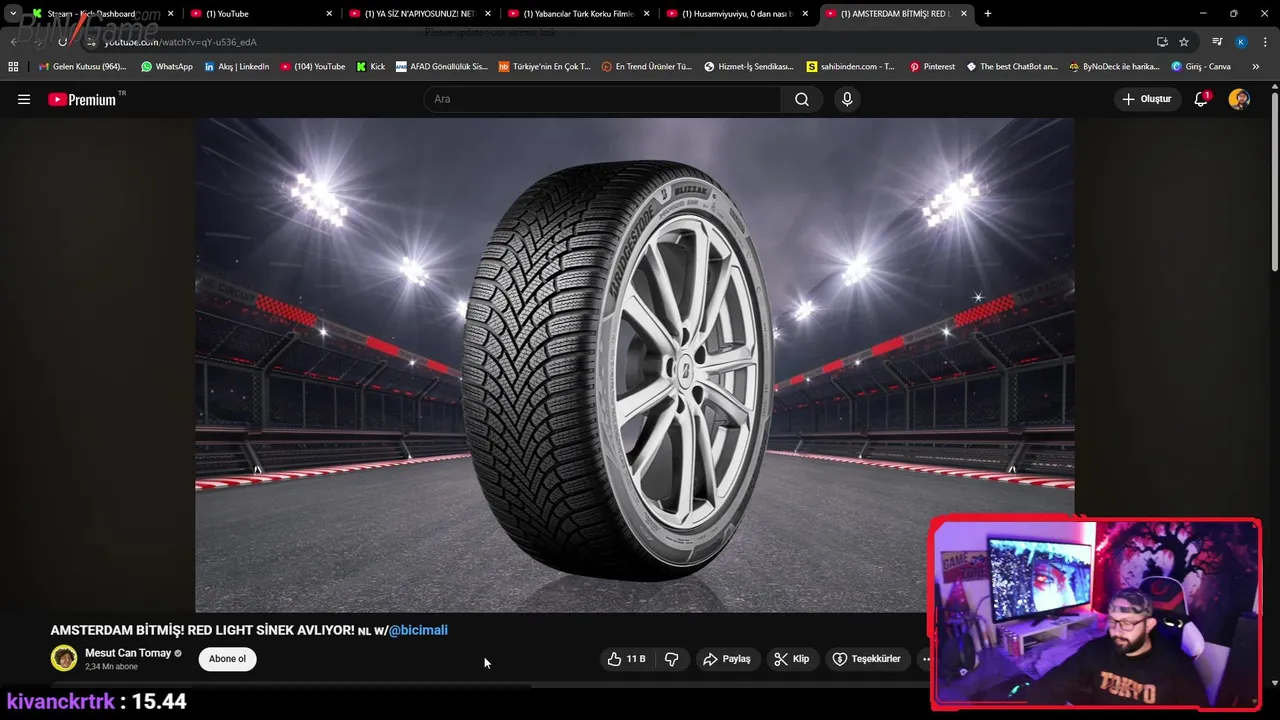Open the YouTube guide hamburger menu

[24, 99]
